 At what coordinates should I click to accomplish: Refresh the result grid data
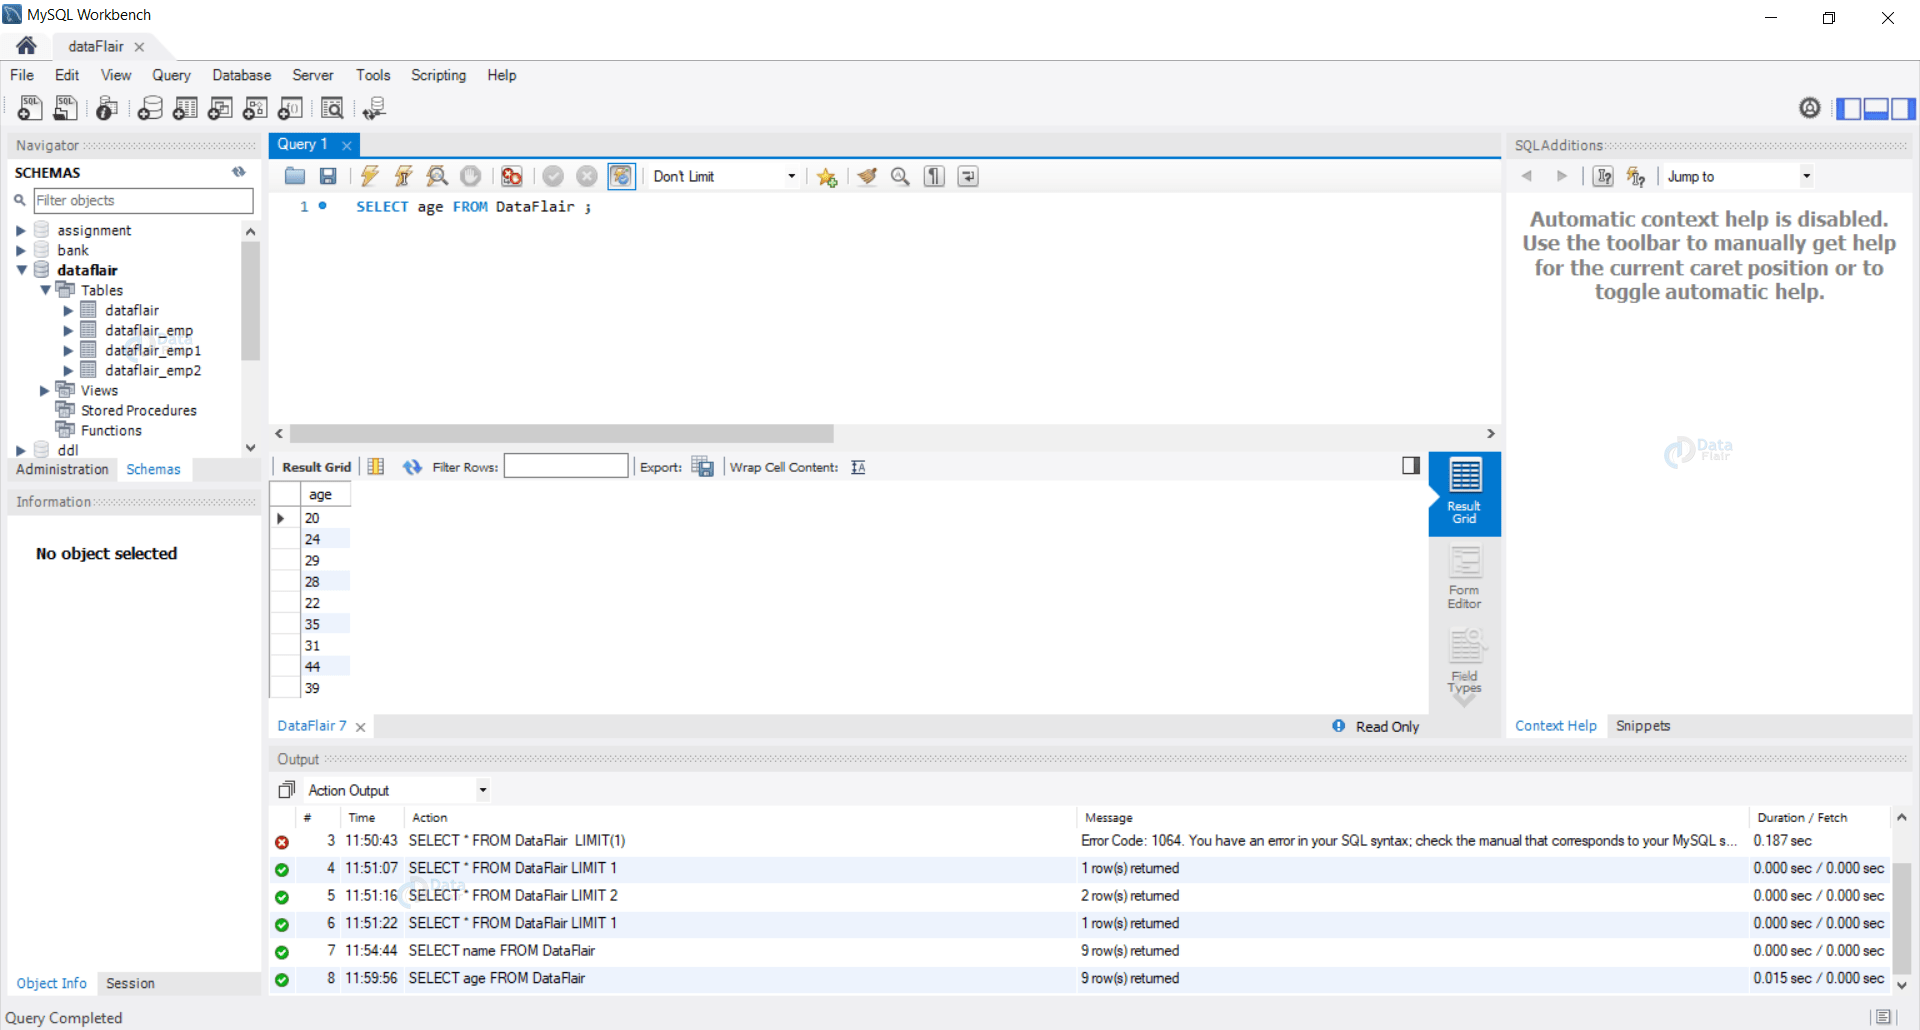click(x=412, y=467)
